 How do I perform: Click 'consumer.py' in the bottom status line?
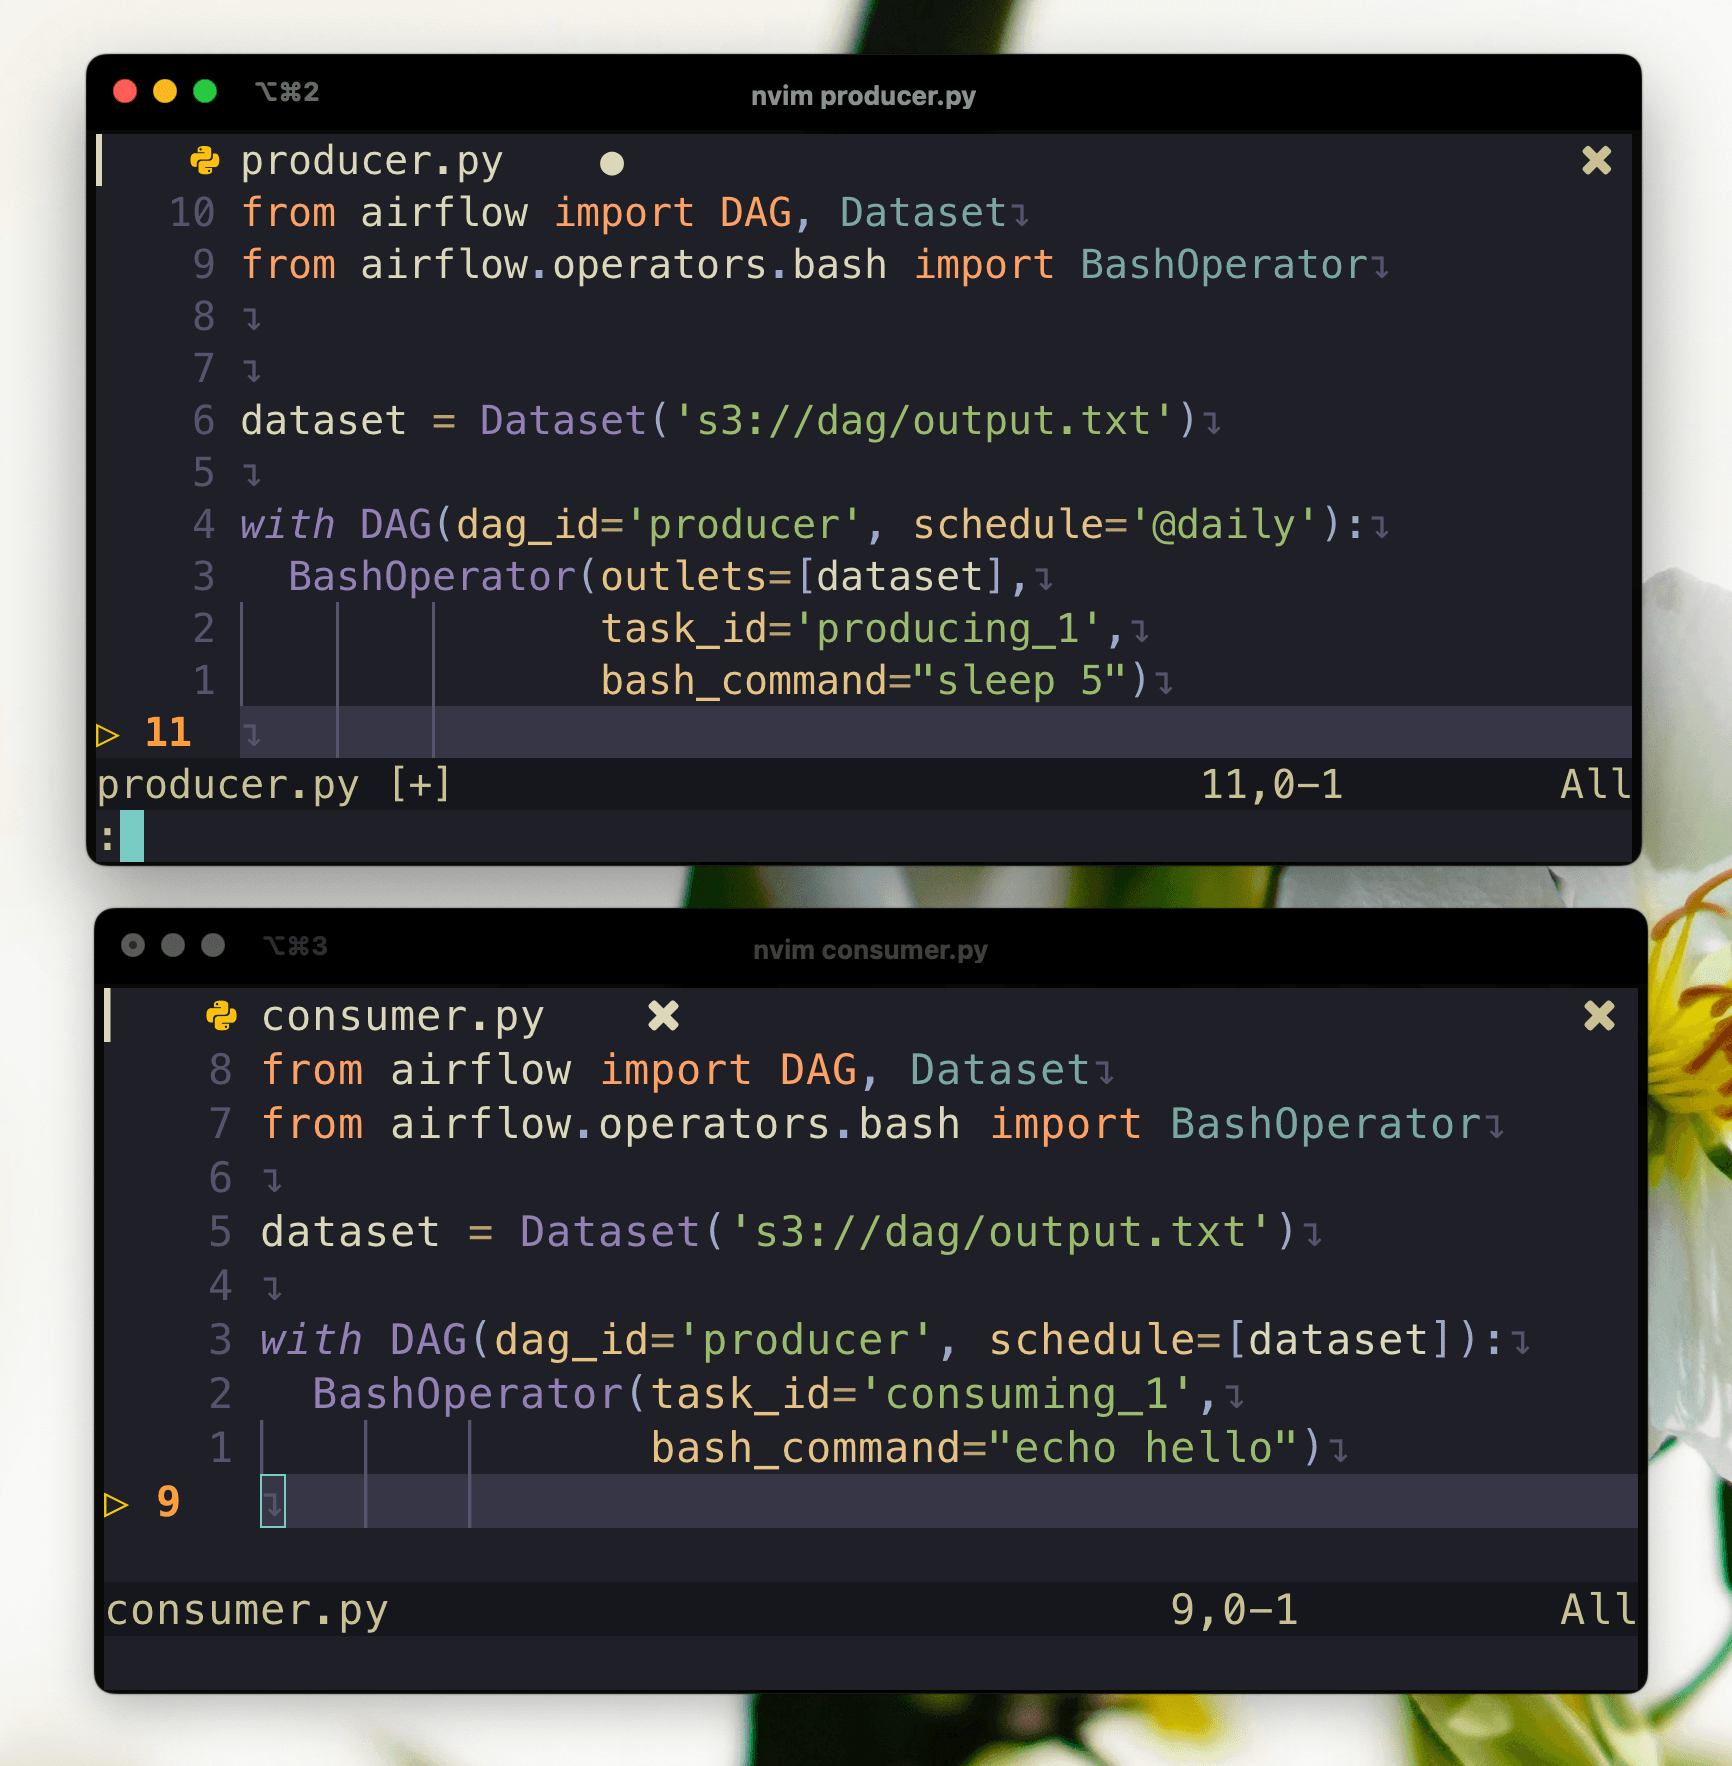click(247, 1611)
